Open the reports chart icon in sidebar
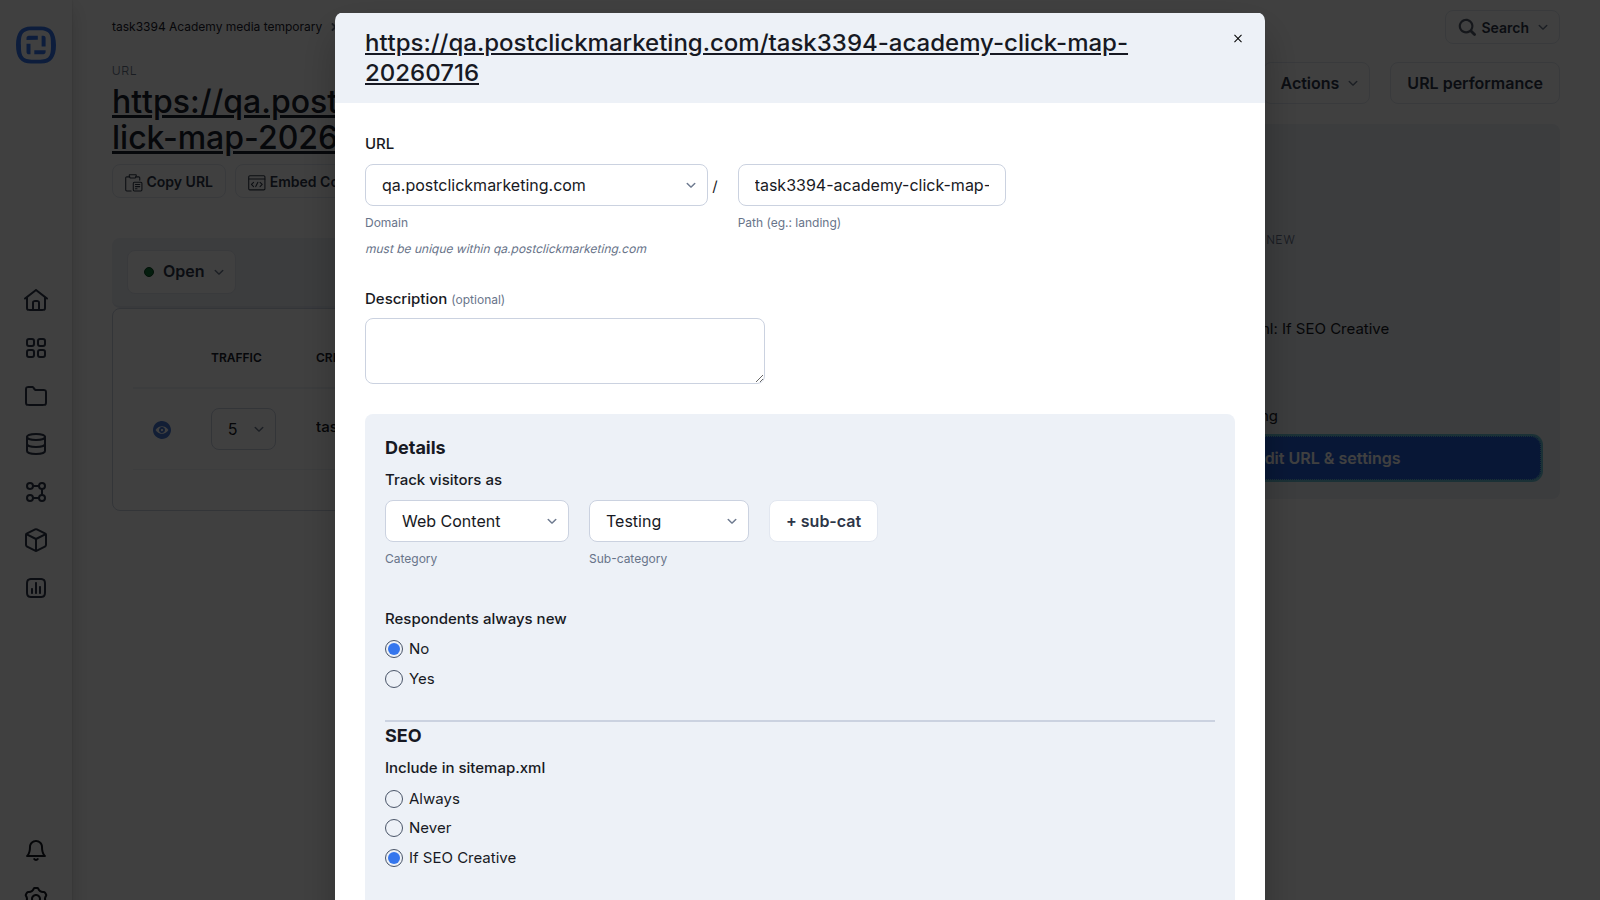Viewport: 1600px width, 900px height. (36, 588)
